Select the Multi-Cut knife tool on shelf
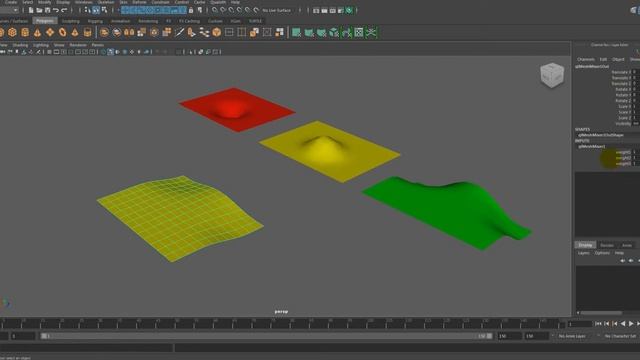 coord(179,33)
